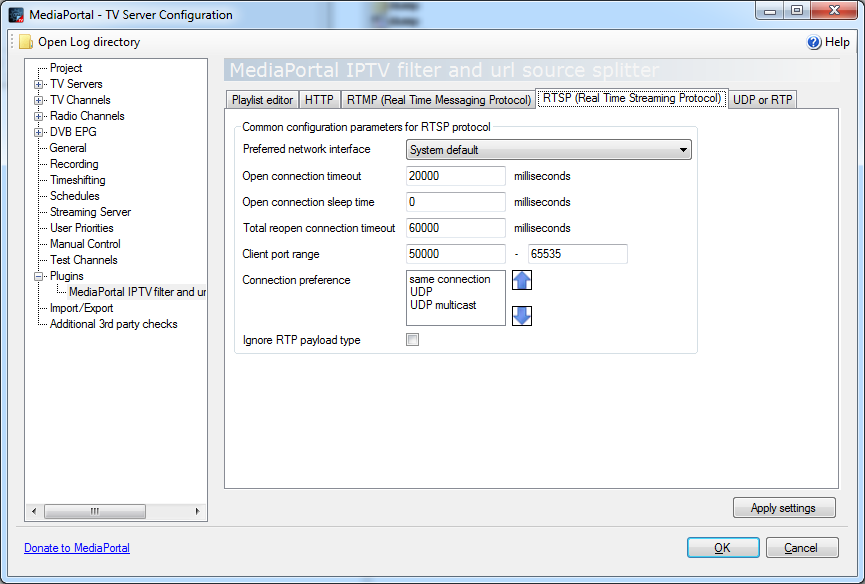The height and width of the screenshot is (584, 865).
Task: Open the RTMP (Real Time Messaging Protocol) tab
Action: coord(439,100)
